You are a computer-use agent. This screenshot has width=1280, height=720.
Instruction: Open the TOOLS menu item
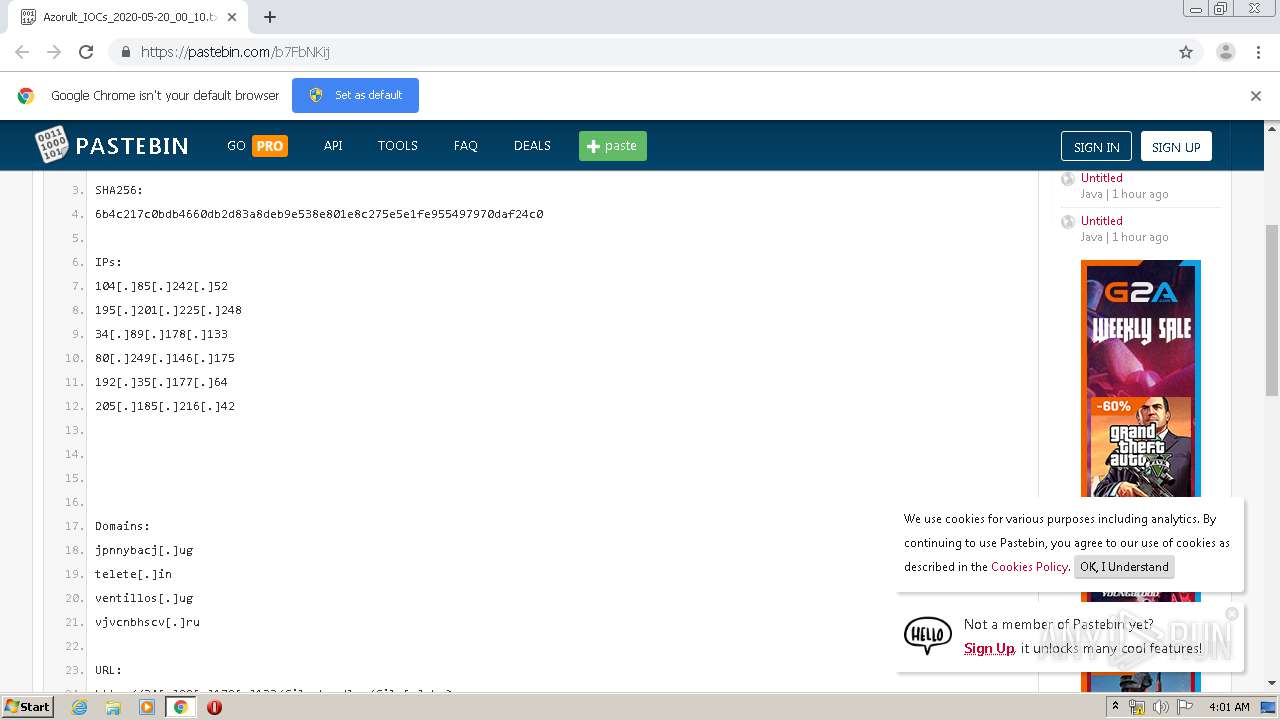(397, 145)
